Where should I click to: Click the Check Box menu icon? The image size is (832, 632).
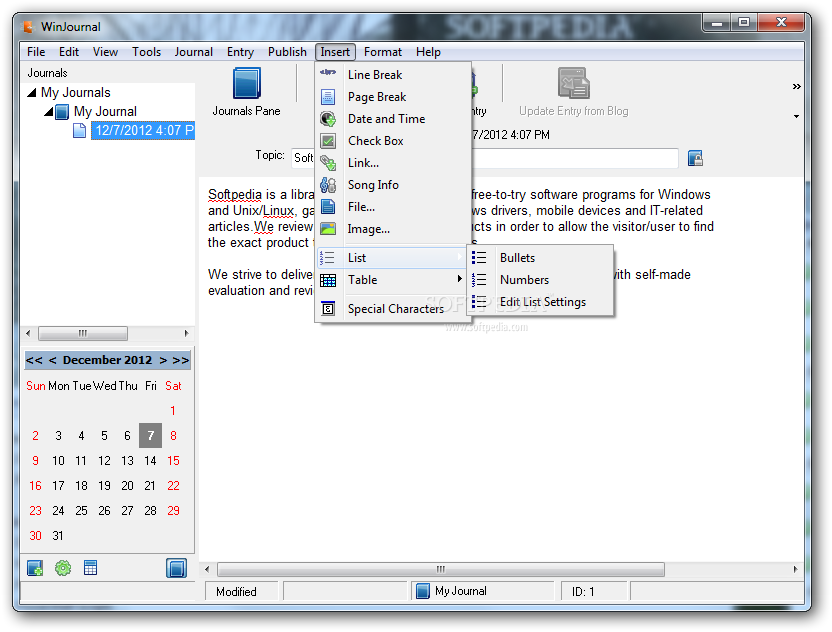click(328, 141)
